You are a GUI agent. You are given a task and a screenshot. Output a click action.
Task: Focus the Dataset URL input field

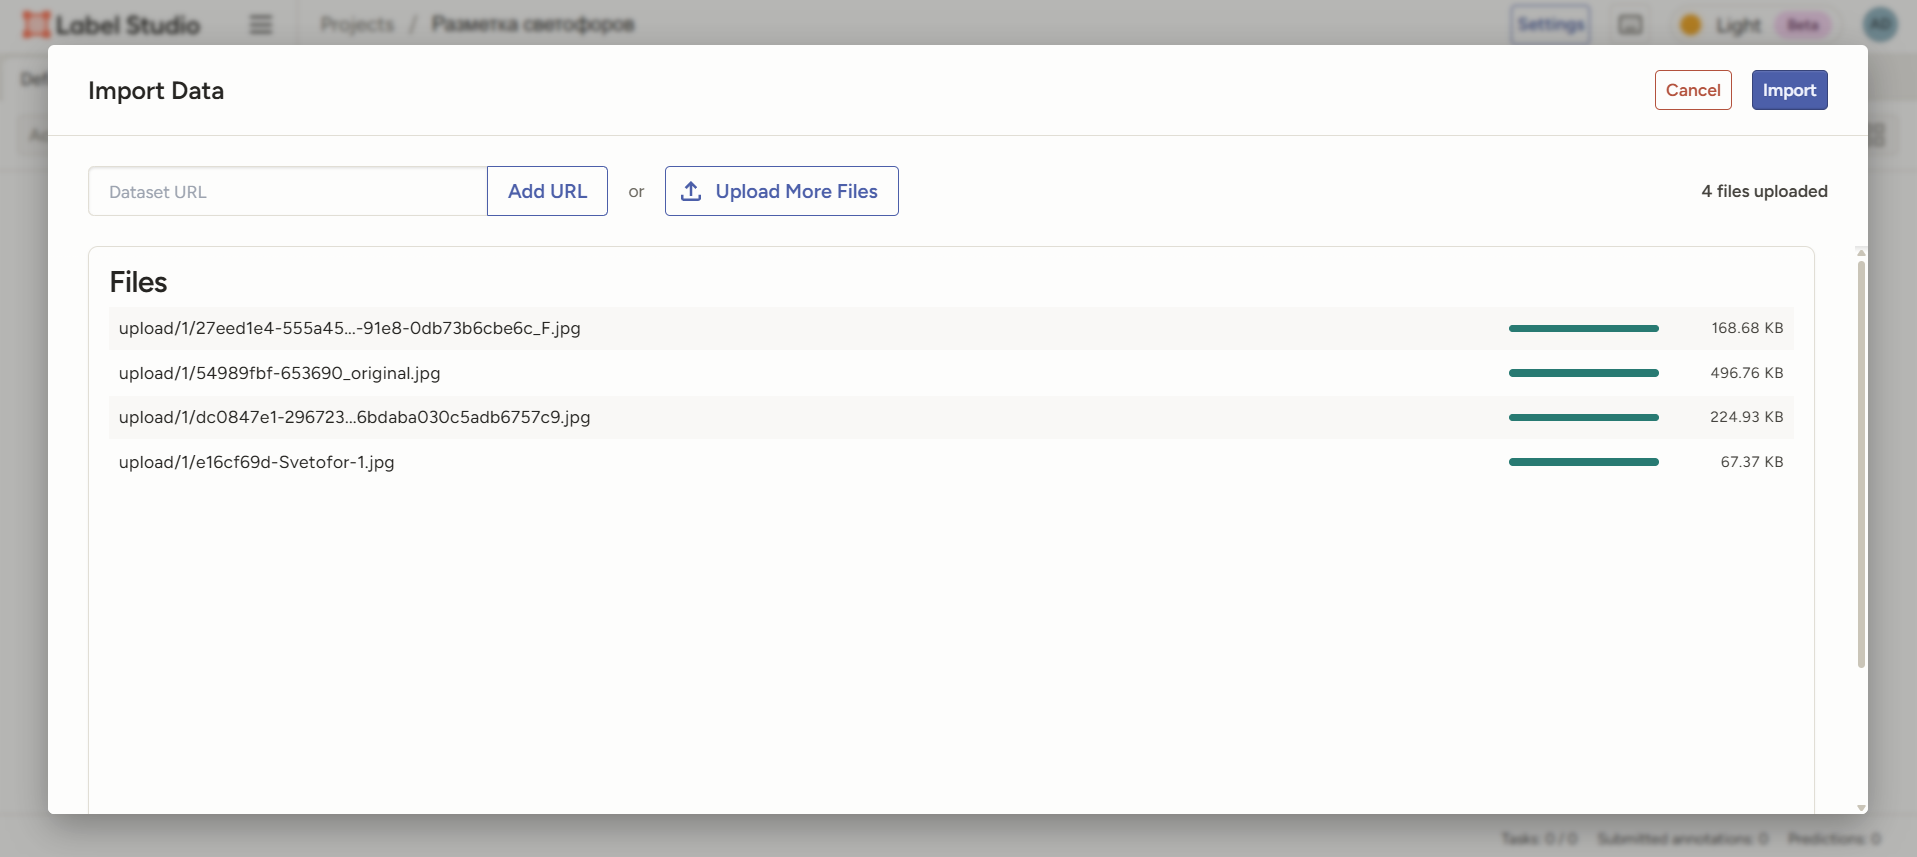pos(288,191)
